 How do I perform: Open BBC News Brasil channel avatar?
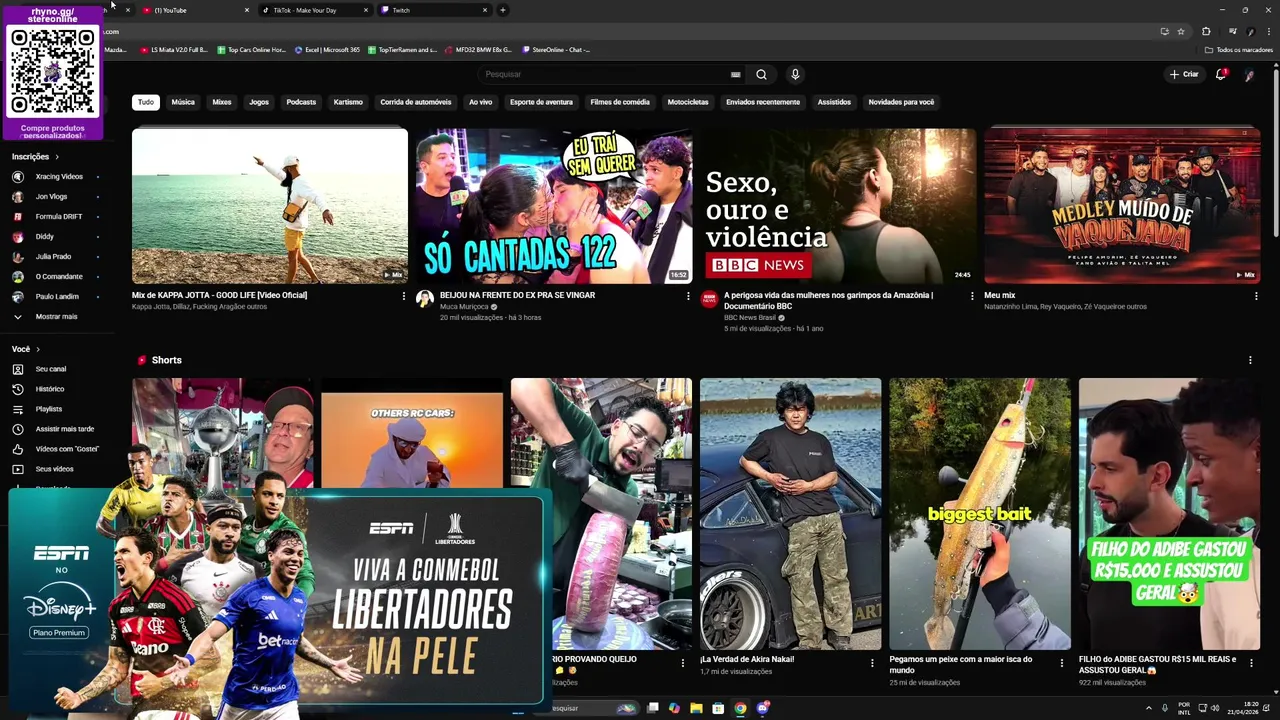(x=709, y=299)
